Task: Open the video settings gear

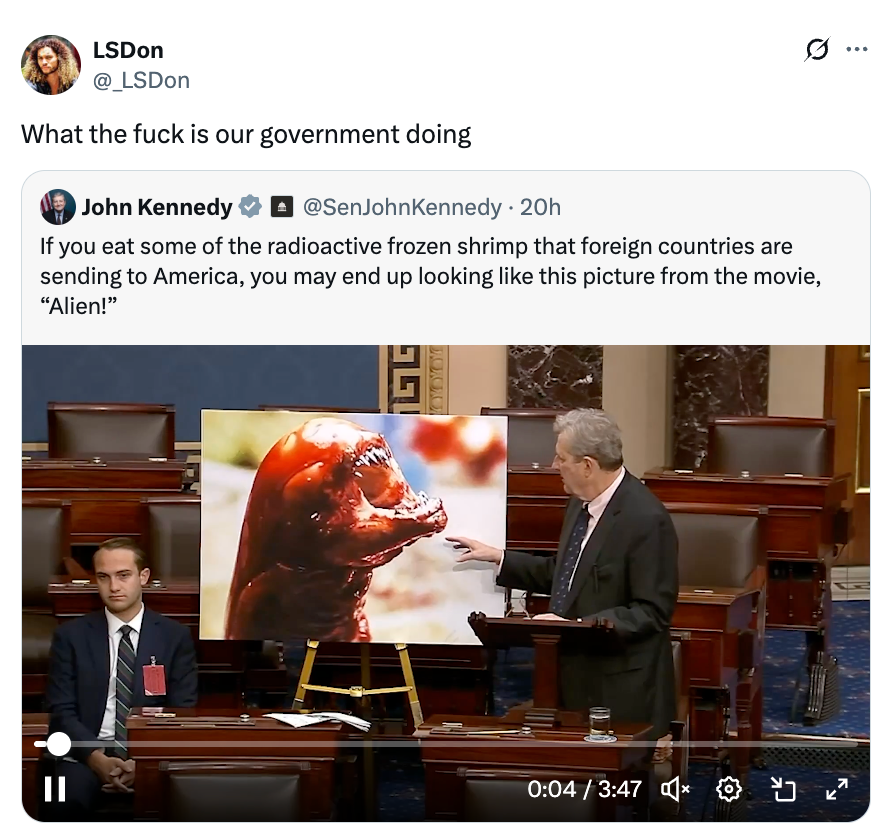Action: [x=729, y=789]
